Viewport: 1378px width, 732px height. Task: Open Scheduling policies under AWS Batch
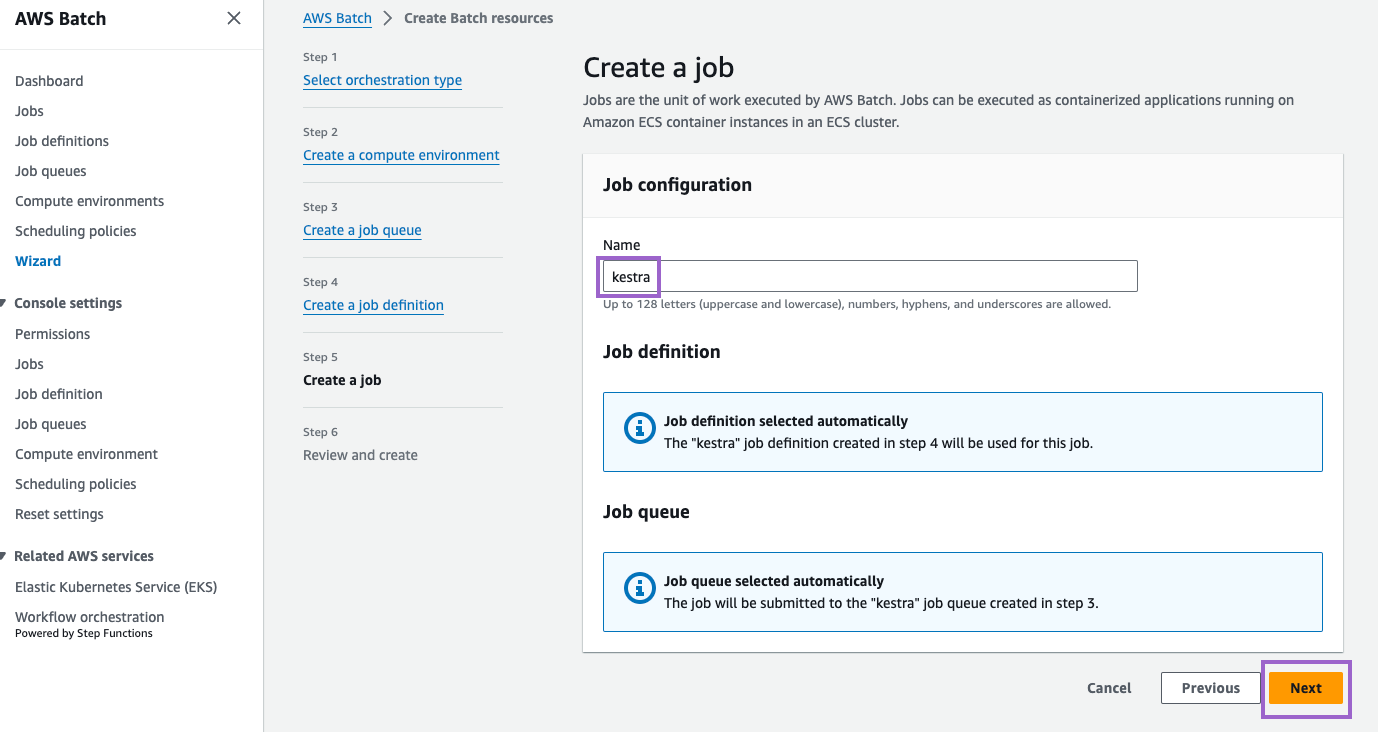coord(76,231)
